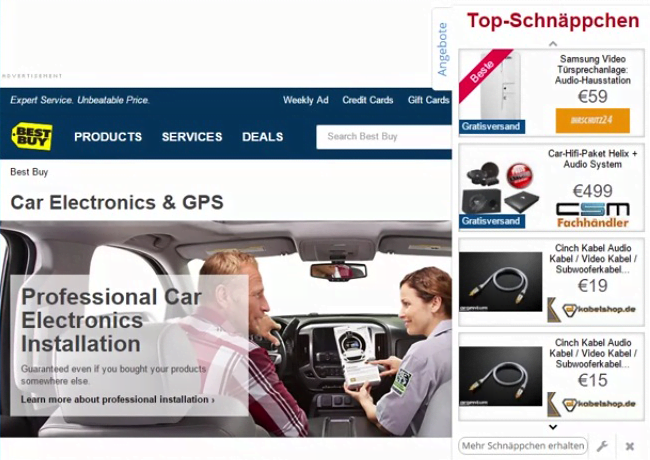
Task: Open the Gift Cards link
Action: pyautogui.click(x=428, y=100)
